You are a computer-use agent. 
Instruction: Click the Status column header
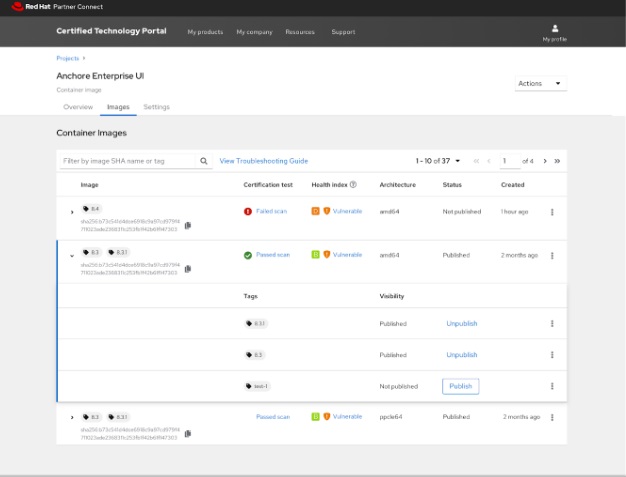tap(452, 185)
